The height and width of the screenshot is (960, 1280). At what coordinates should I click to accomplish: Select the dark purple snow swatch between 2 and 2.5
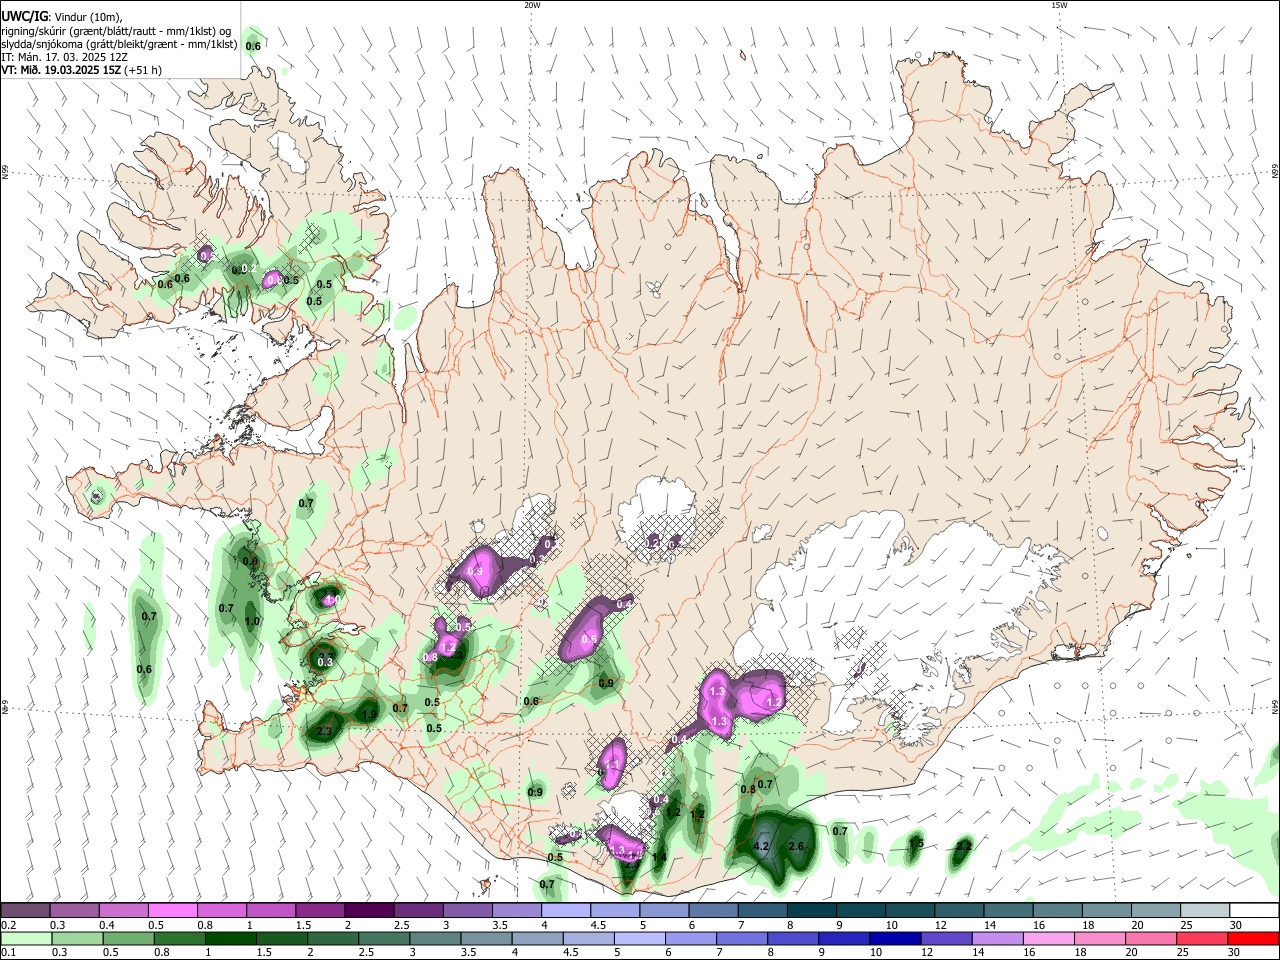368,910
